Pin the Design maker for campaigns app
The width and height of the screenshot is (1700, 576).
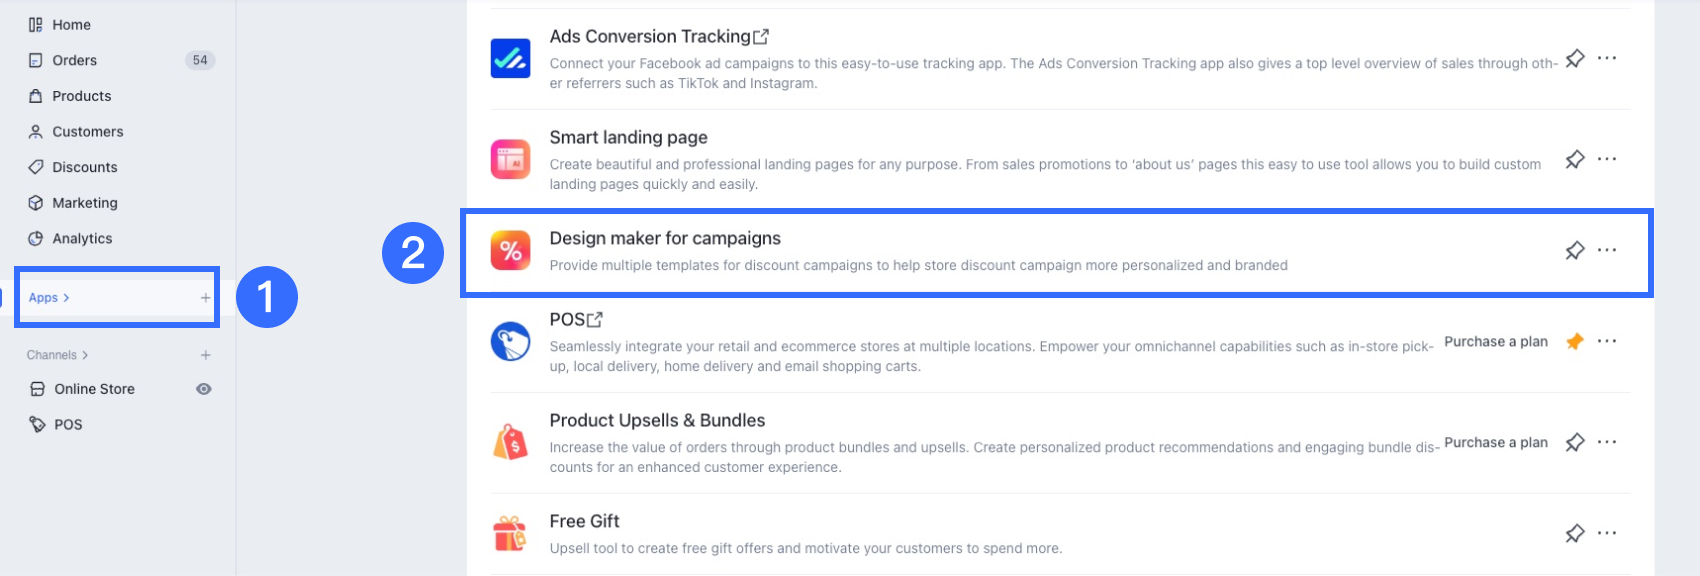pyautogui.click(x=1575, y=250)
